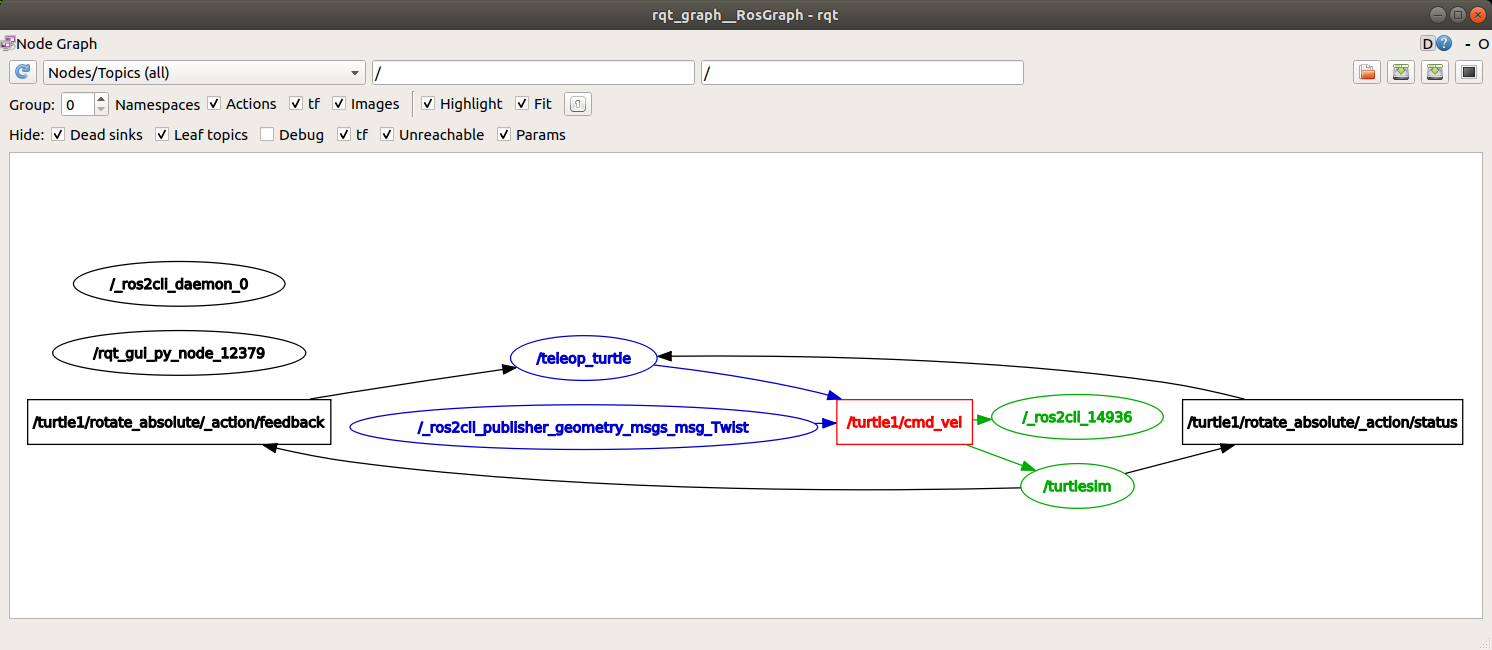This screenshot has width=1492, height=650.
Task: Refresh the ROS graph
Action: tap(23, 73)
